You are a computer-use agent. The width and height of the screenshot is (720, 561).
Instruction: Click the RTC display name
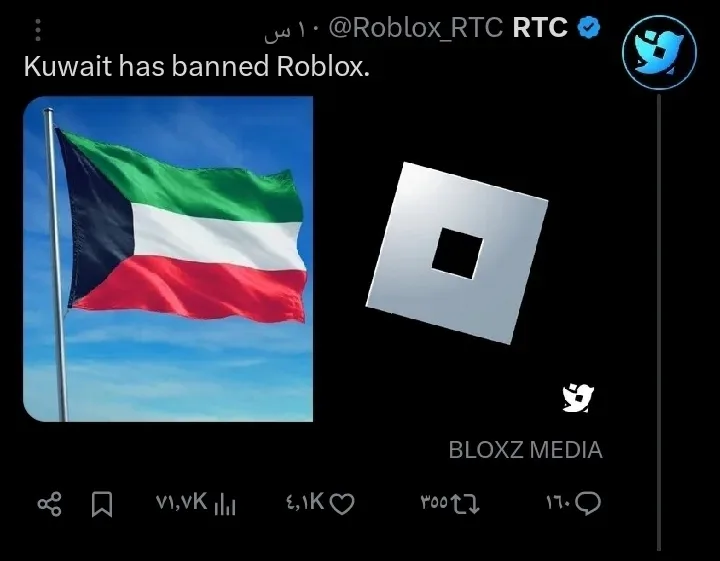click(x=540, y=28)
